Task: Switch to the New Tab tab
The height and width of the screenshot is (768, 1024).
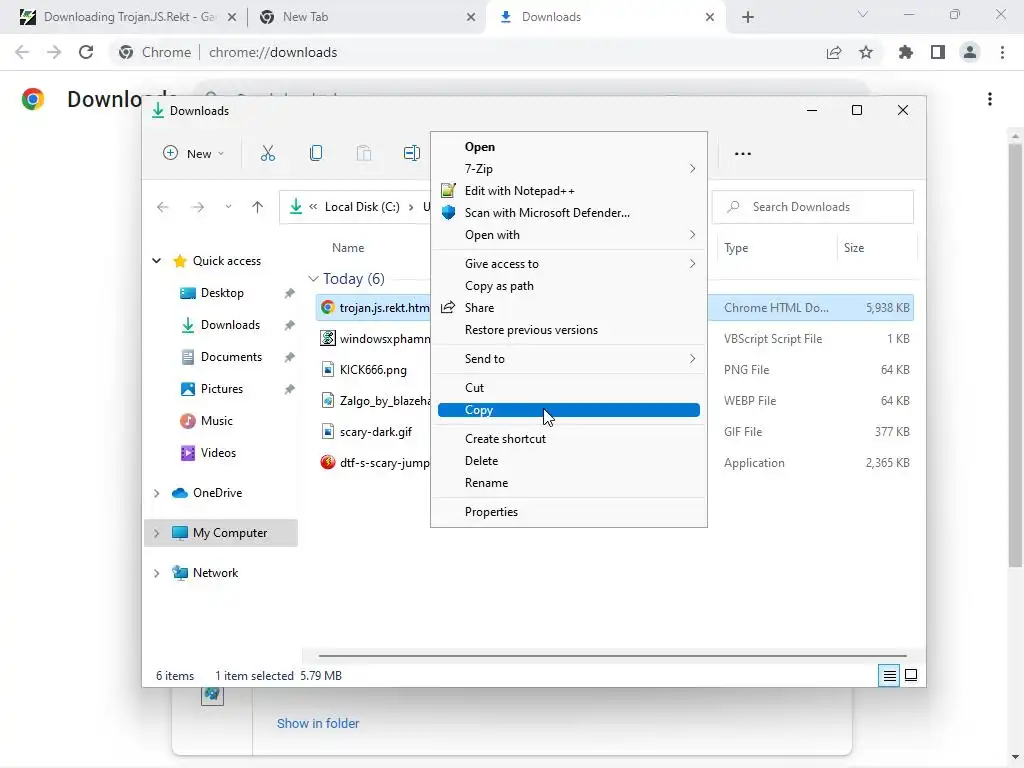Action: [366, 17]
